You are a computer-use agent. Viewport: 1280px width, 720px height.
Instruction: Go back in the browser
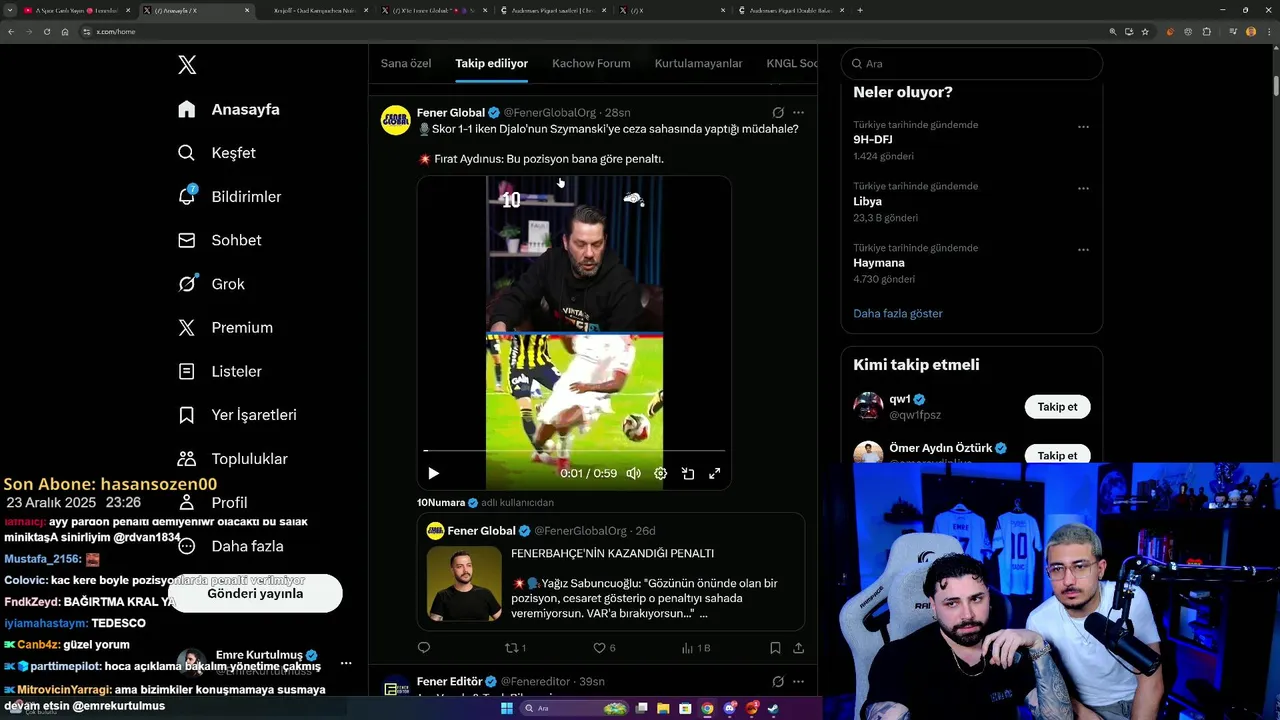(x=11, y=31)
